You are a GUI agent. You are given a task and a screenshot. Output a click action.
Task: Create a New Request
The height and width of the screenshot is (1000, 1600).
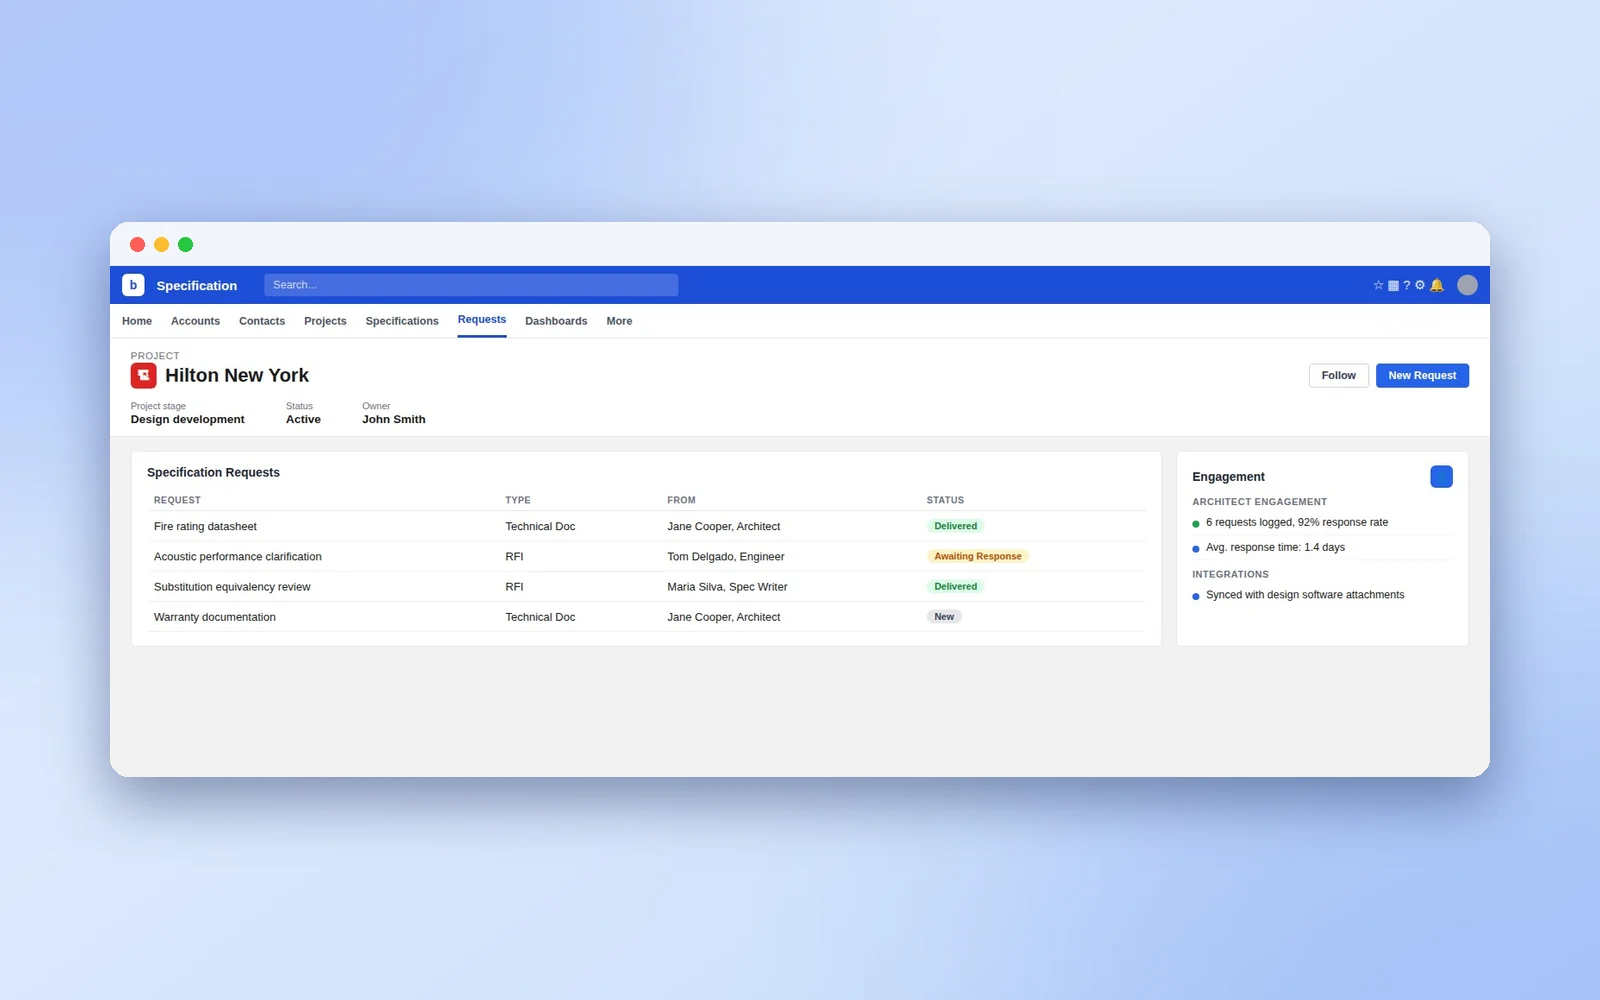[1422, 376]
